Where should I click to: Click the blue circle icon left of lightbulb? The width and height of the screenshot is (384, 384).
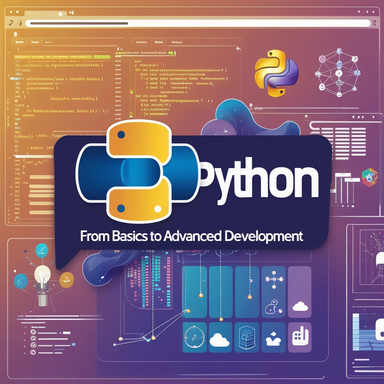[21, 281]
